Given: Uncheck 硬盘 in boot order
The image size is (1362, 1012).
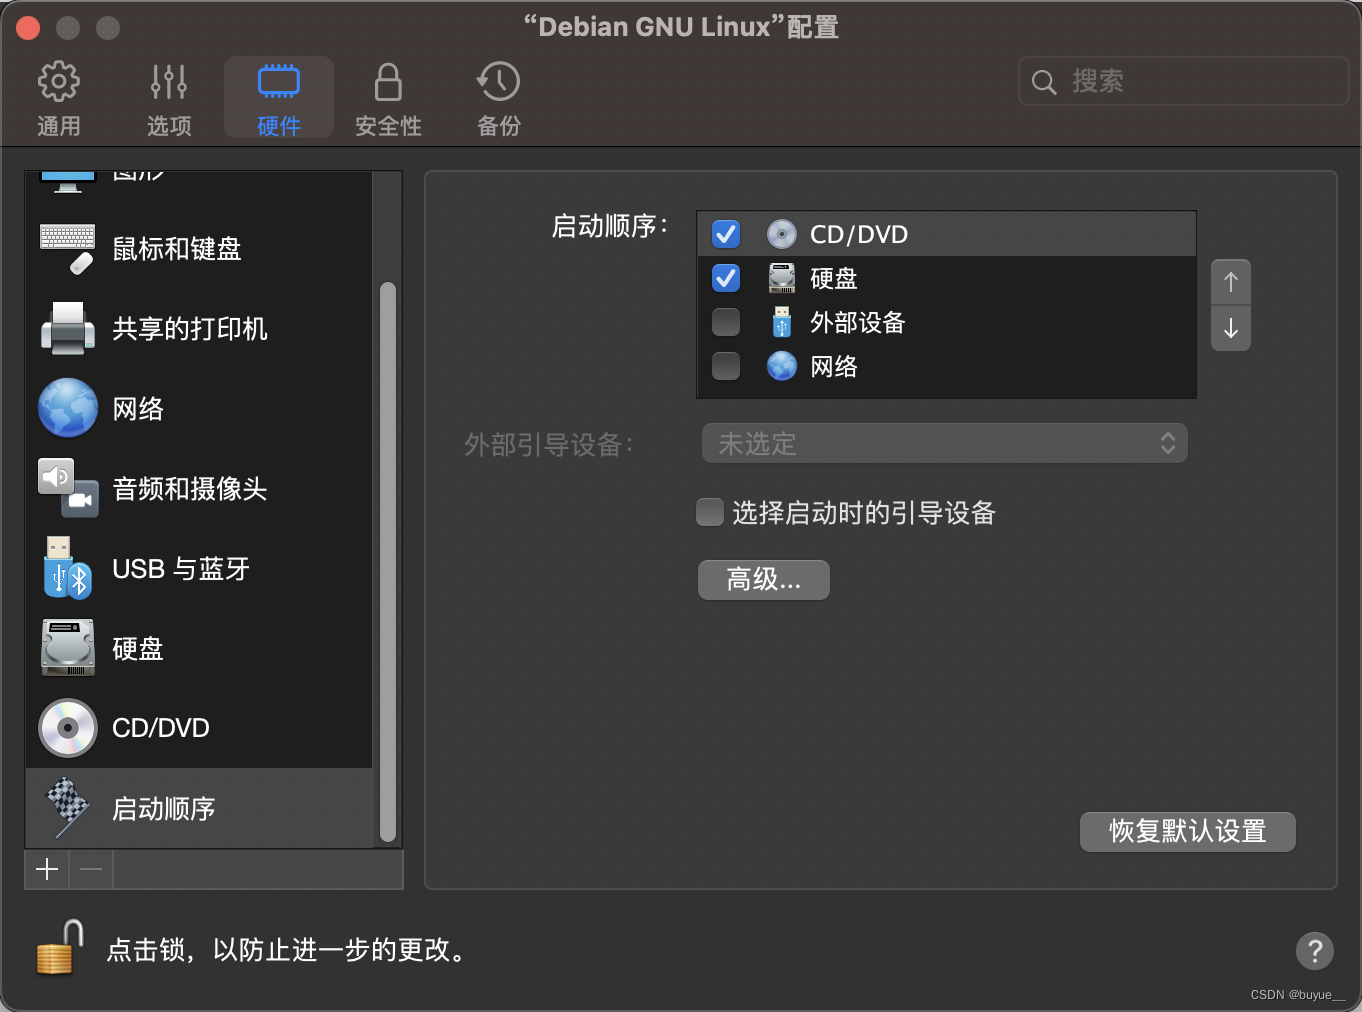Looking at the screenshot, I should [x=726, y=278].
